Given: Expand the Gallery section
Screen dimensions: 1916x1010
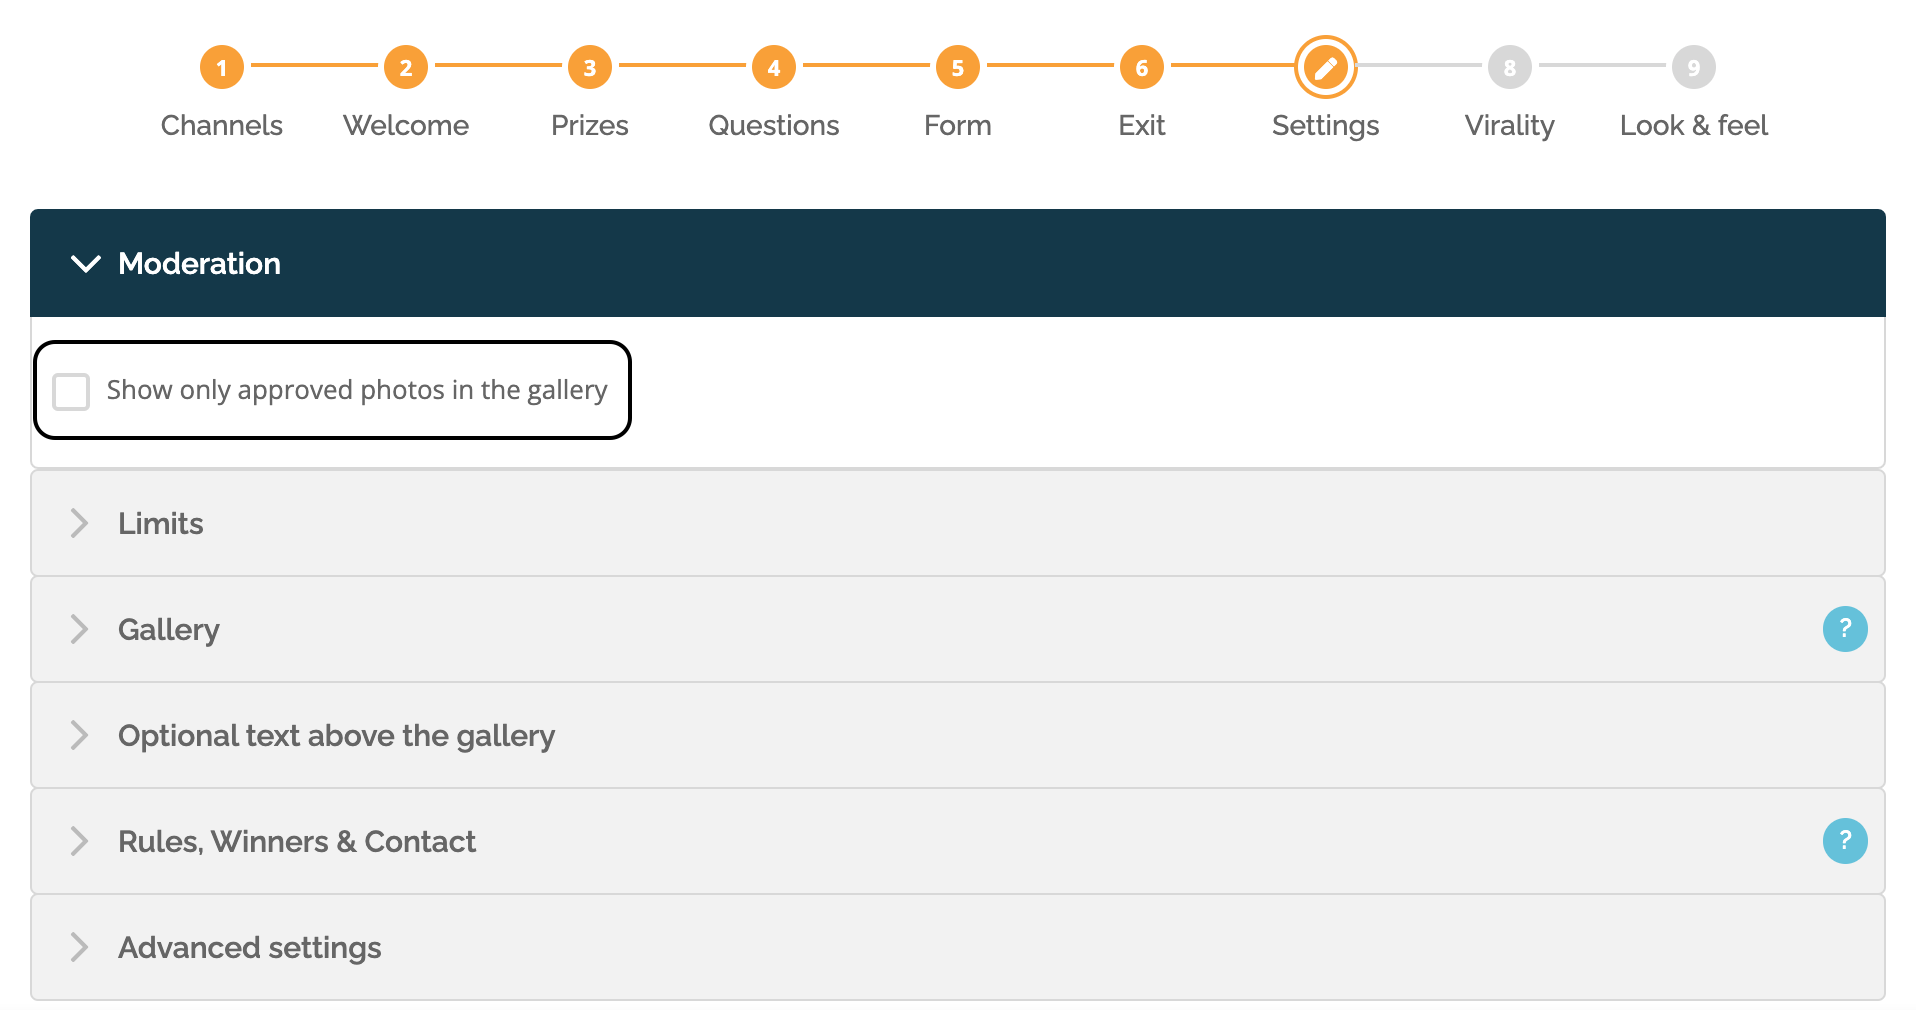Looking at the screenshot, I should [958, 629].
